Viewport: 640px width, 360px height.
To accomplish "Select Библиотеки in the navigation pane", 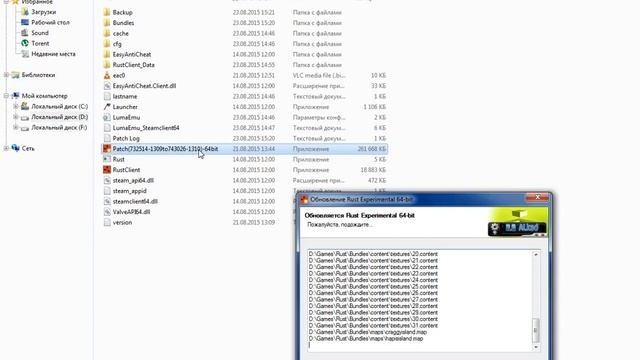I will (38, 75).
